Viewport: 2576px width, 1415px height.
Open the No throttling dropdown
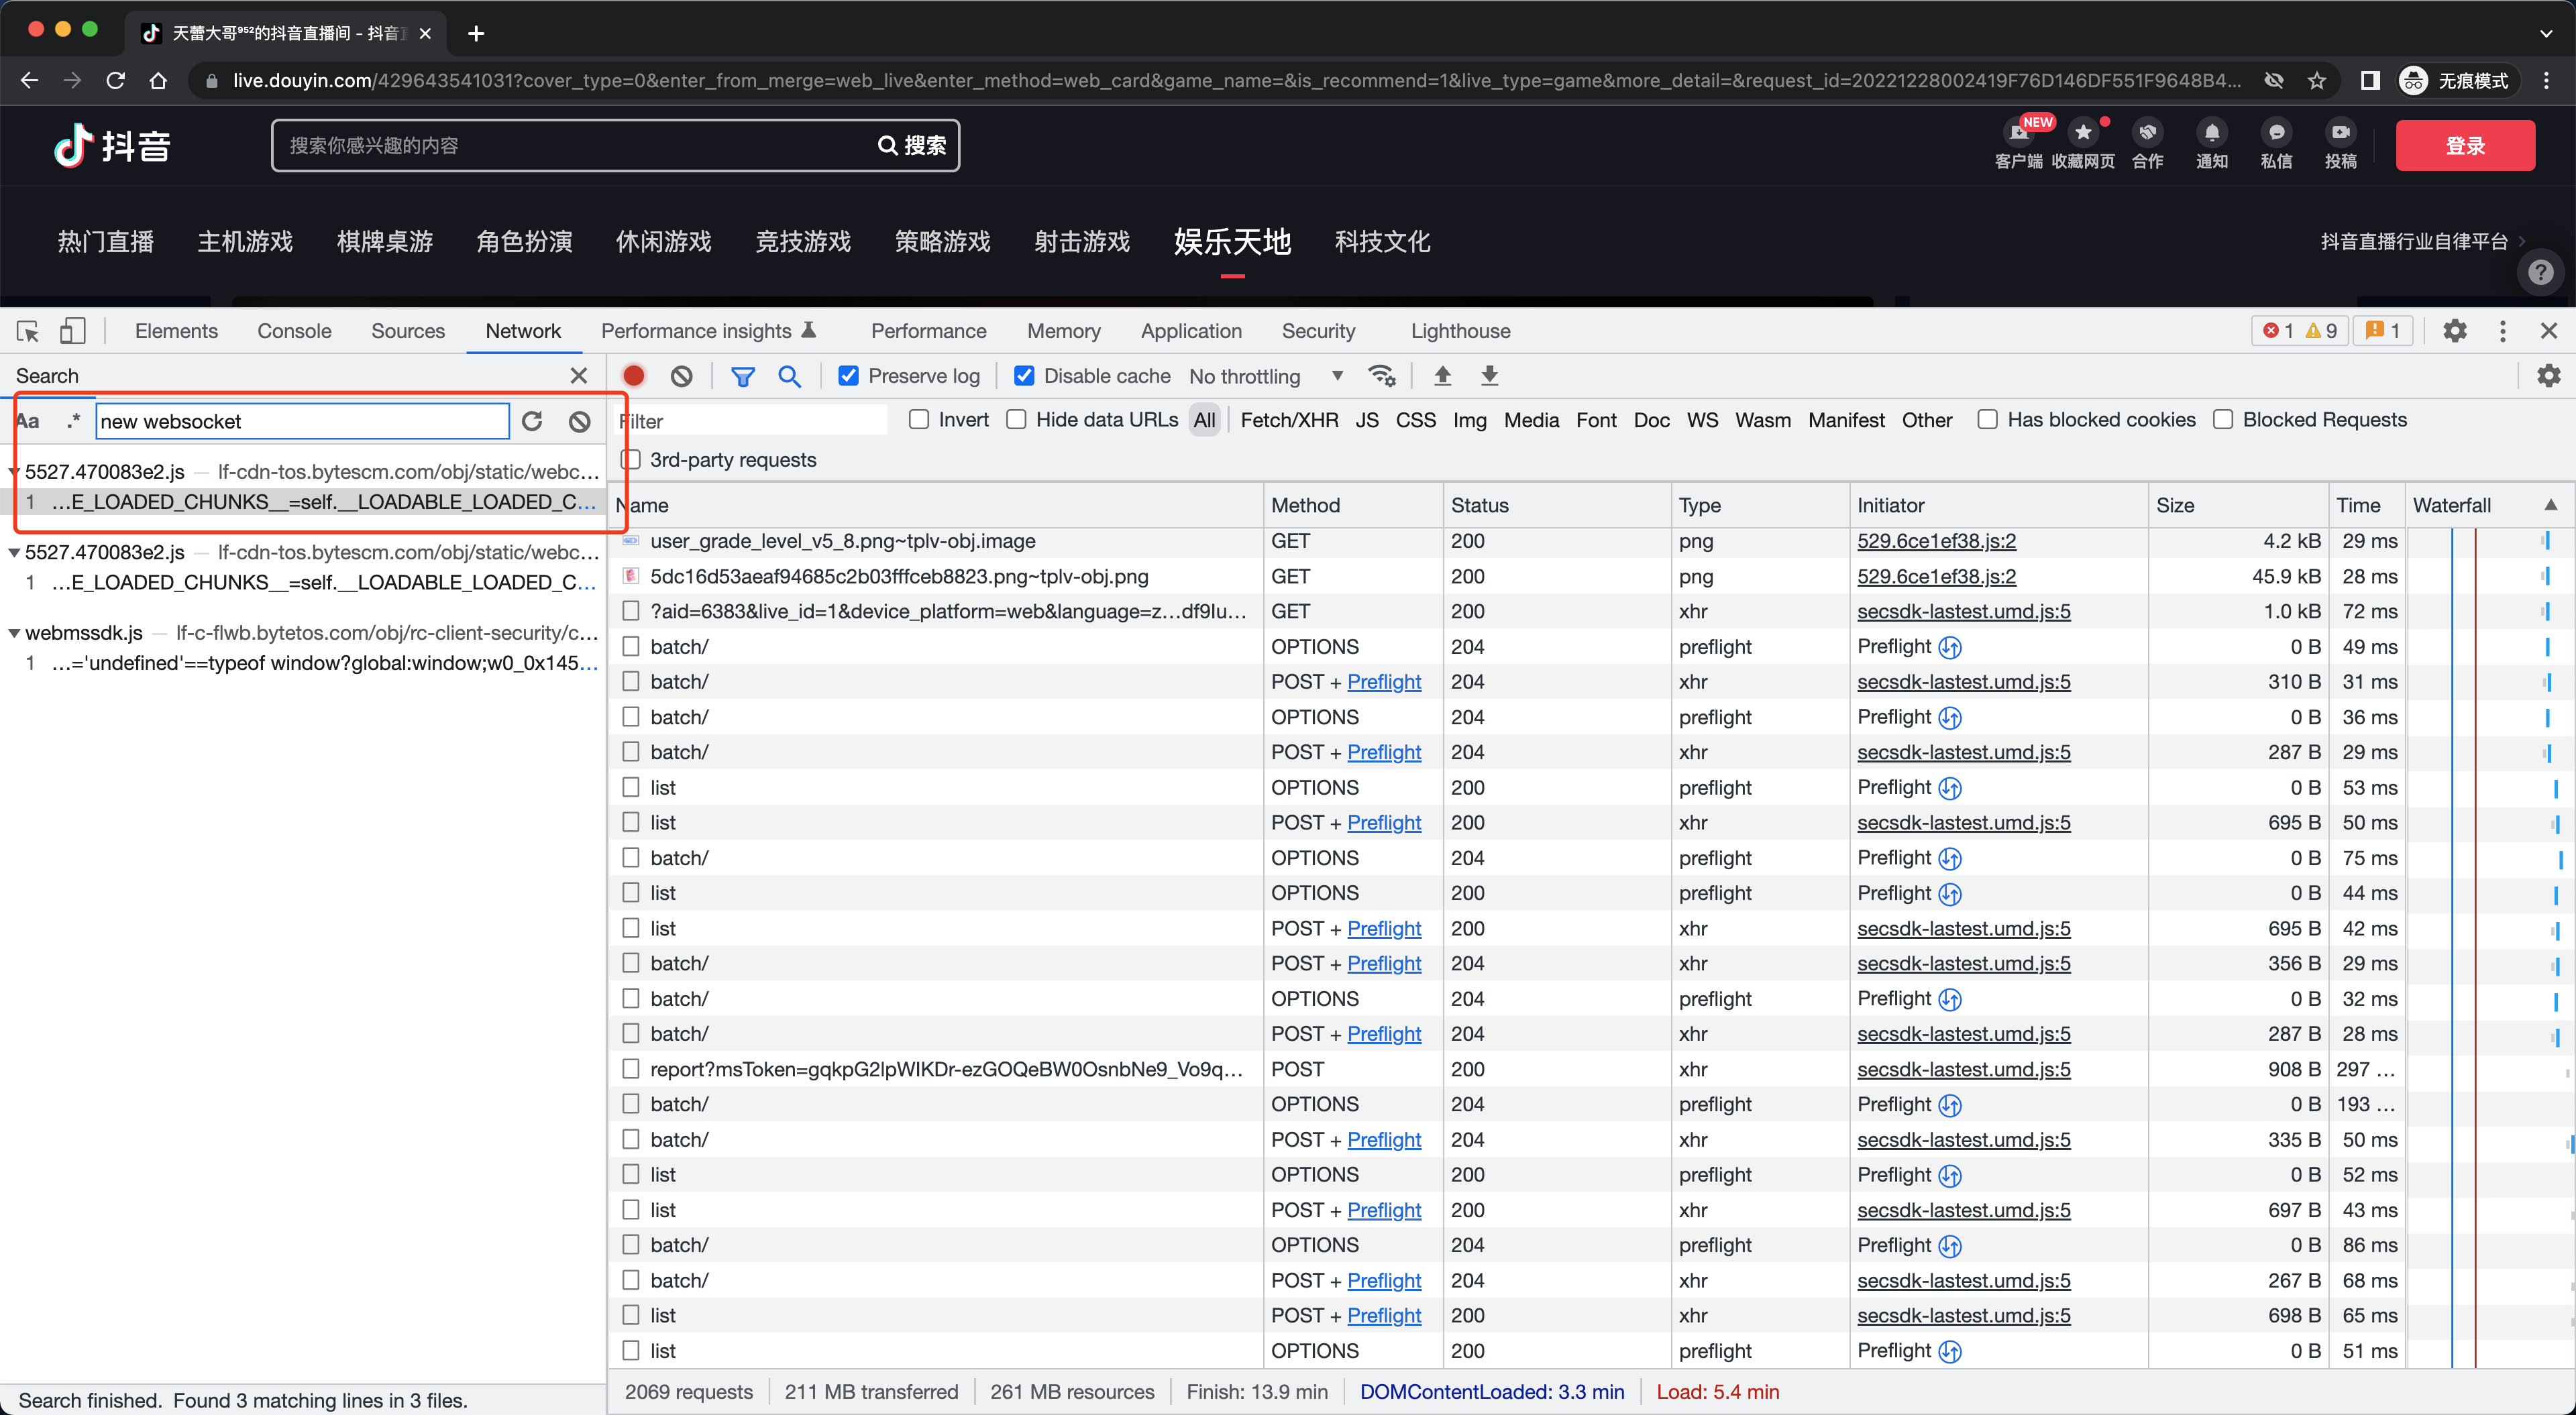[x=1264, y=376]
